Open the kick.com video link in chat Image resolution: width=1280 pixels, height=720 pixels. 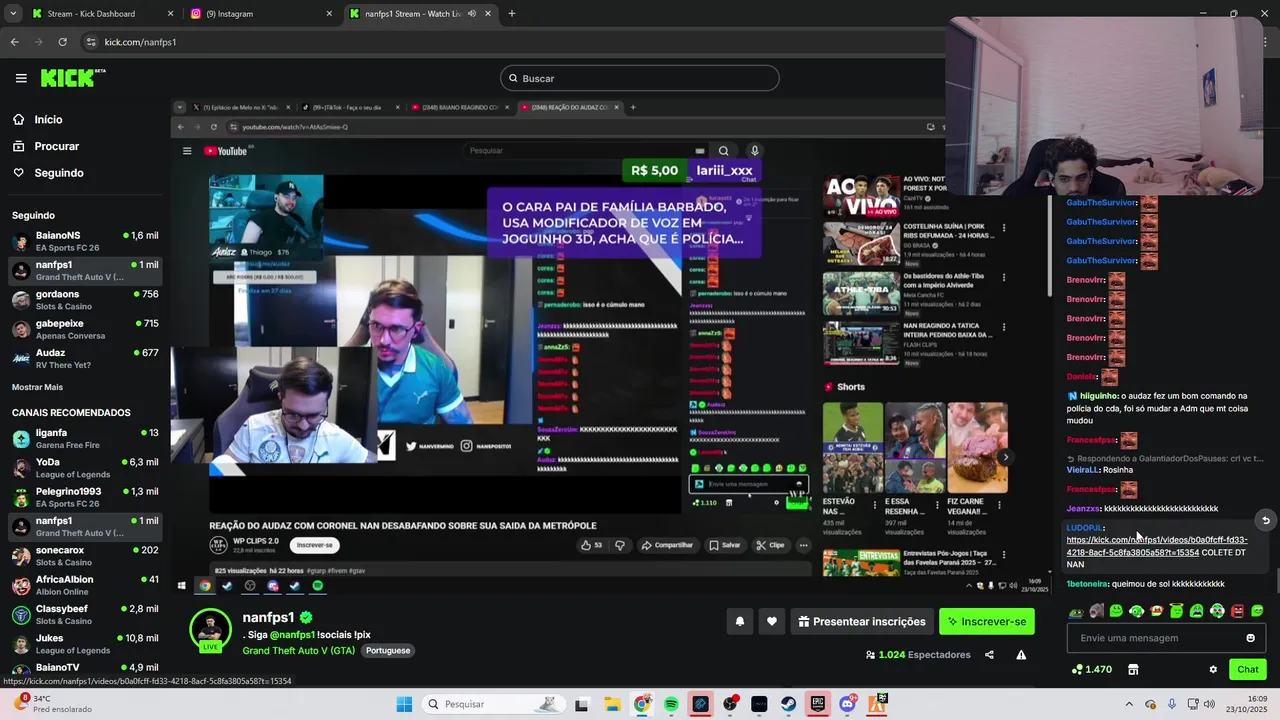1156,546
